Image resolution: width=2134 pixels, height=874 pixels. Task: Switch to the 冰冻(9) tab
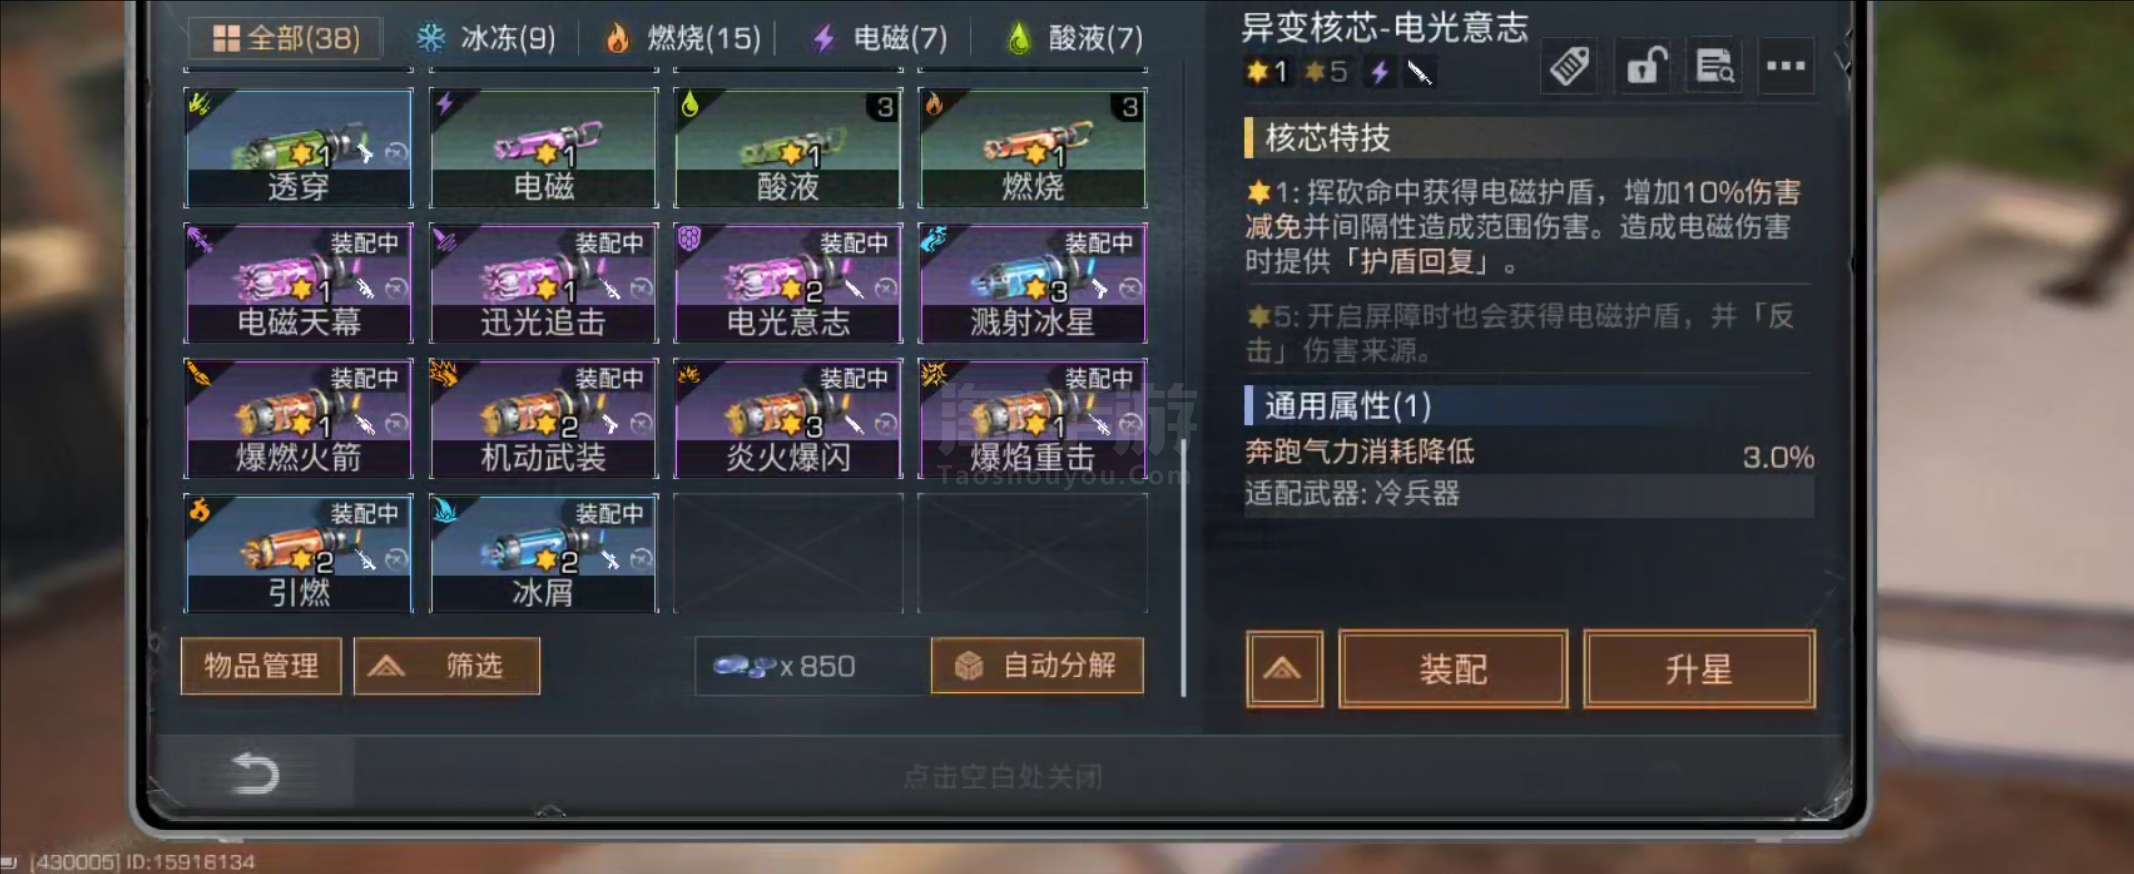click(x=486, y=39)
